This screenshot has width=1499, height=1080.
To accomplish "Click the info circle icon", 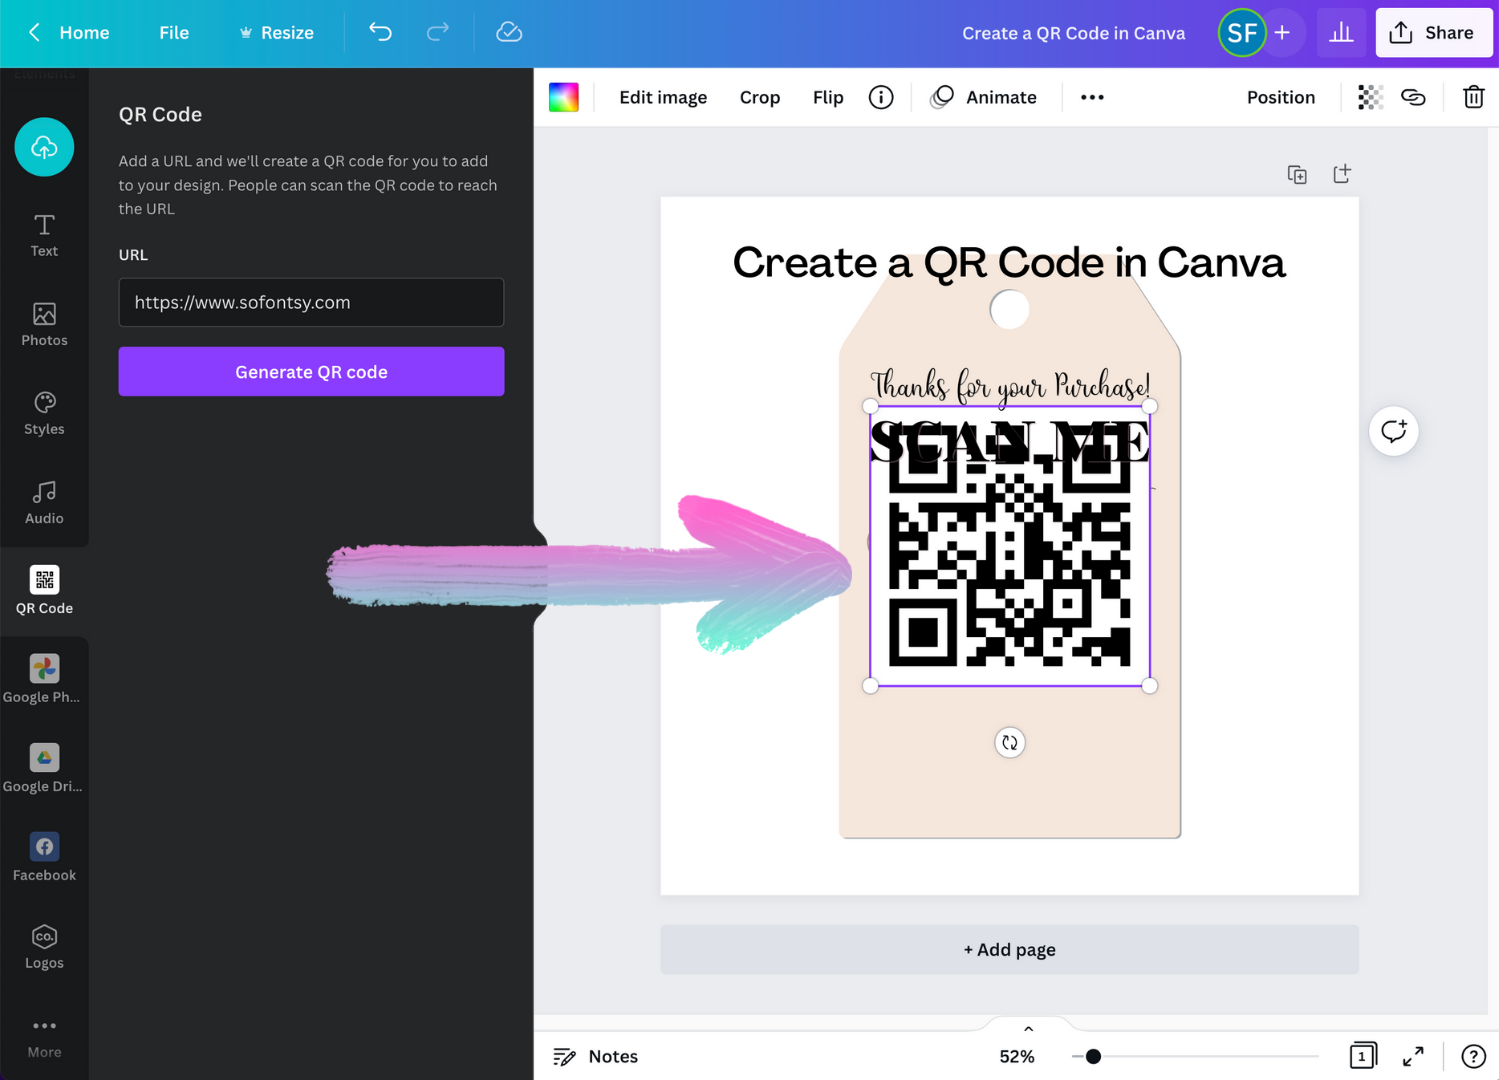I will pyautogui.click(x=881, y=97).
